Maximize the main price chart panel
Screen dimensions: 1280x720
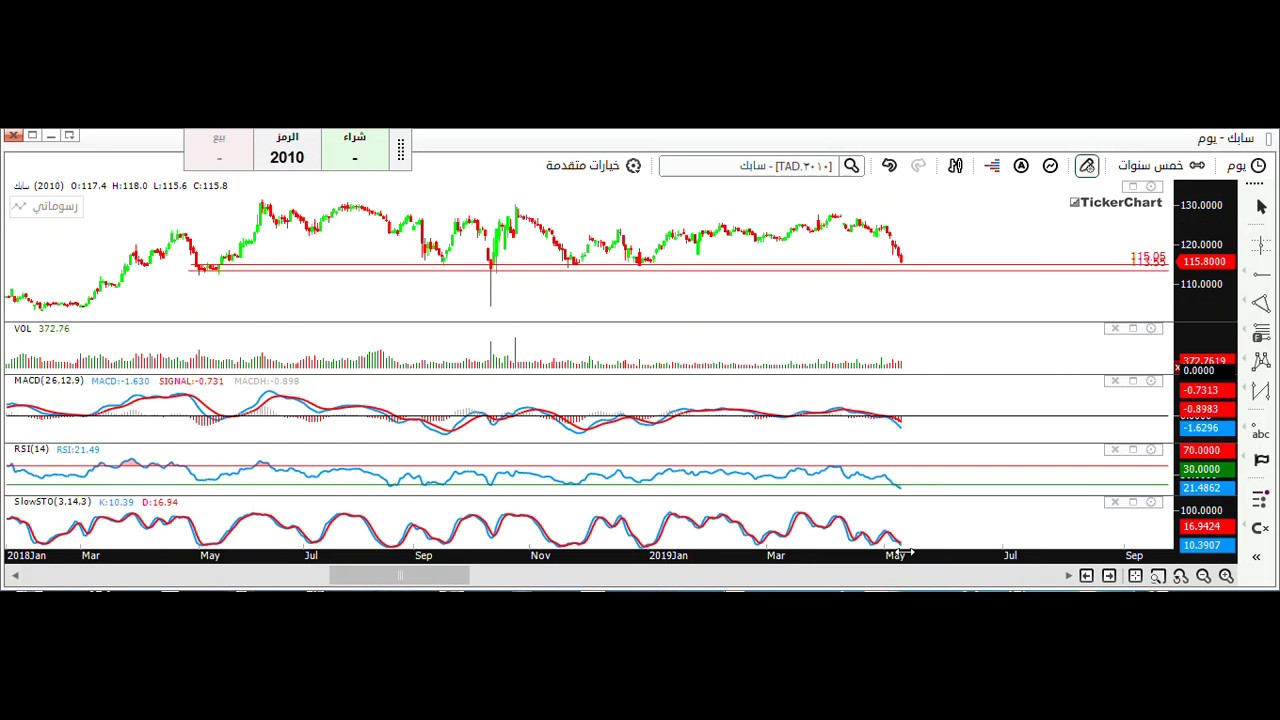tap(1133, 186)
